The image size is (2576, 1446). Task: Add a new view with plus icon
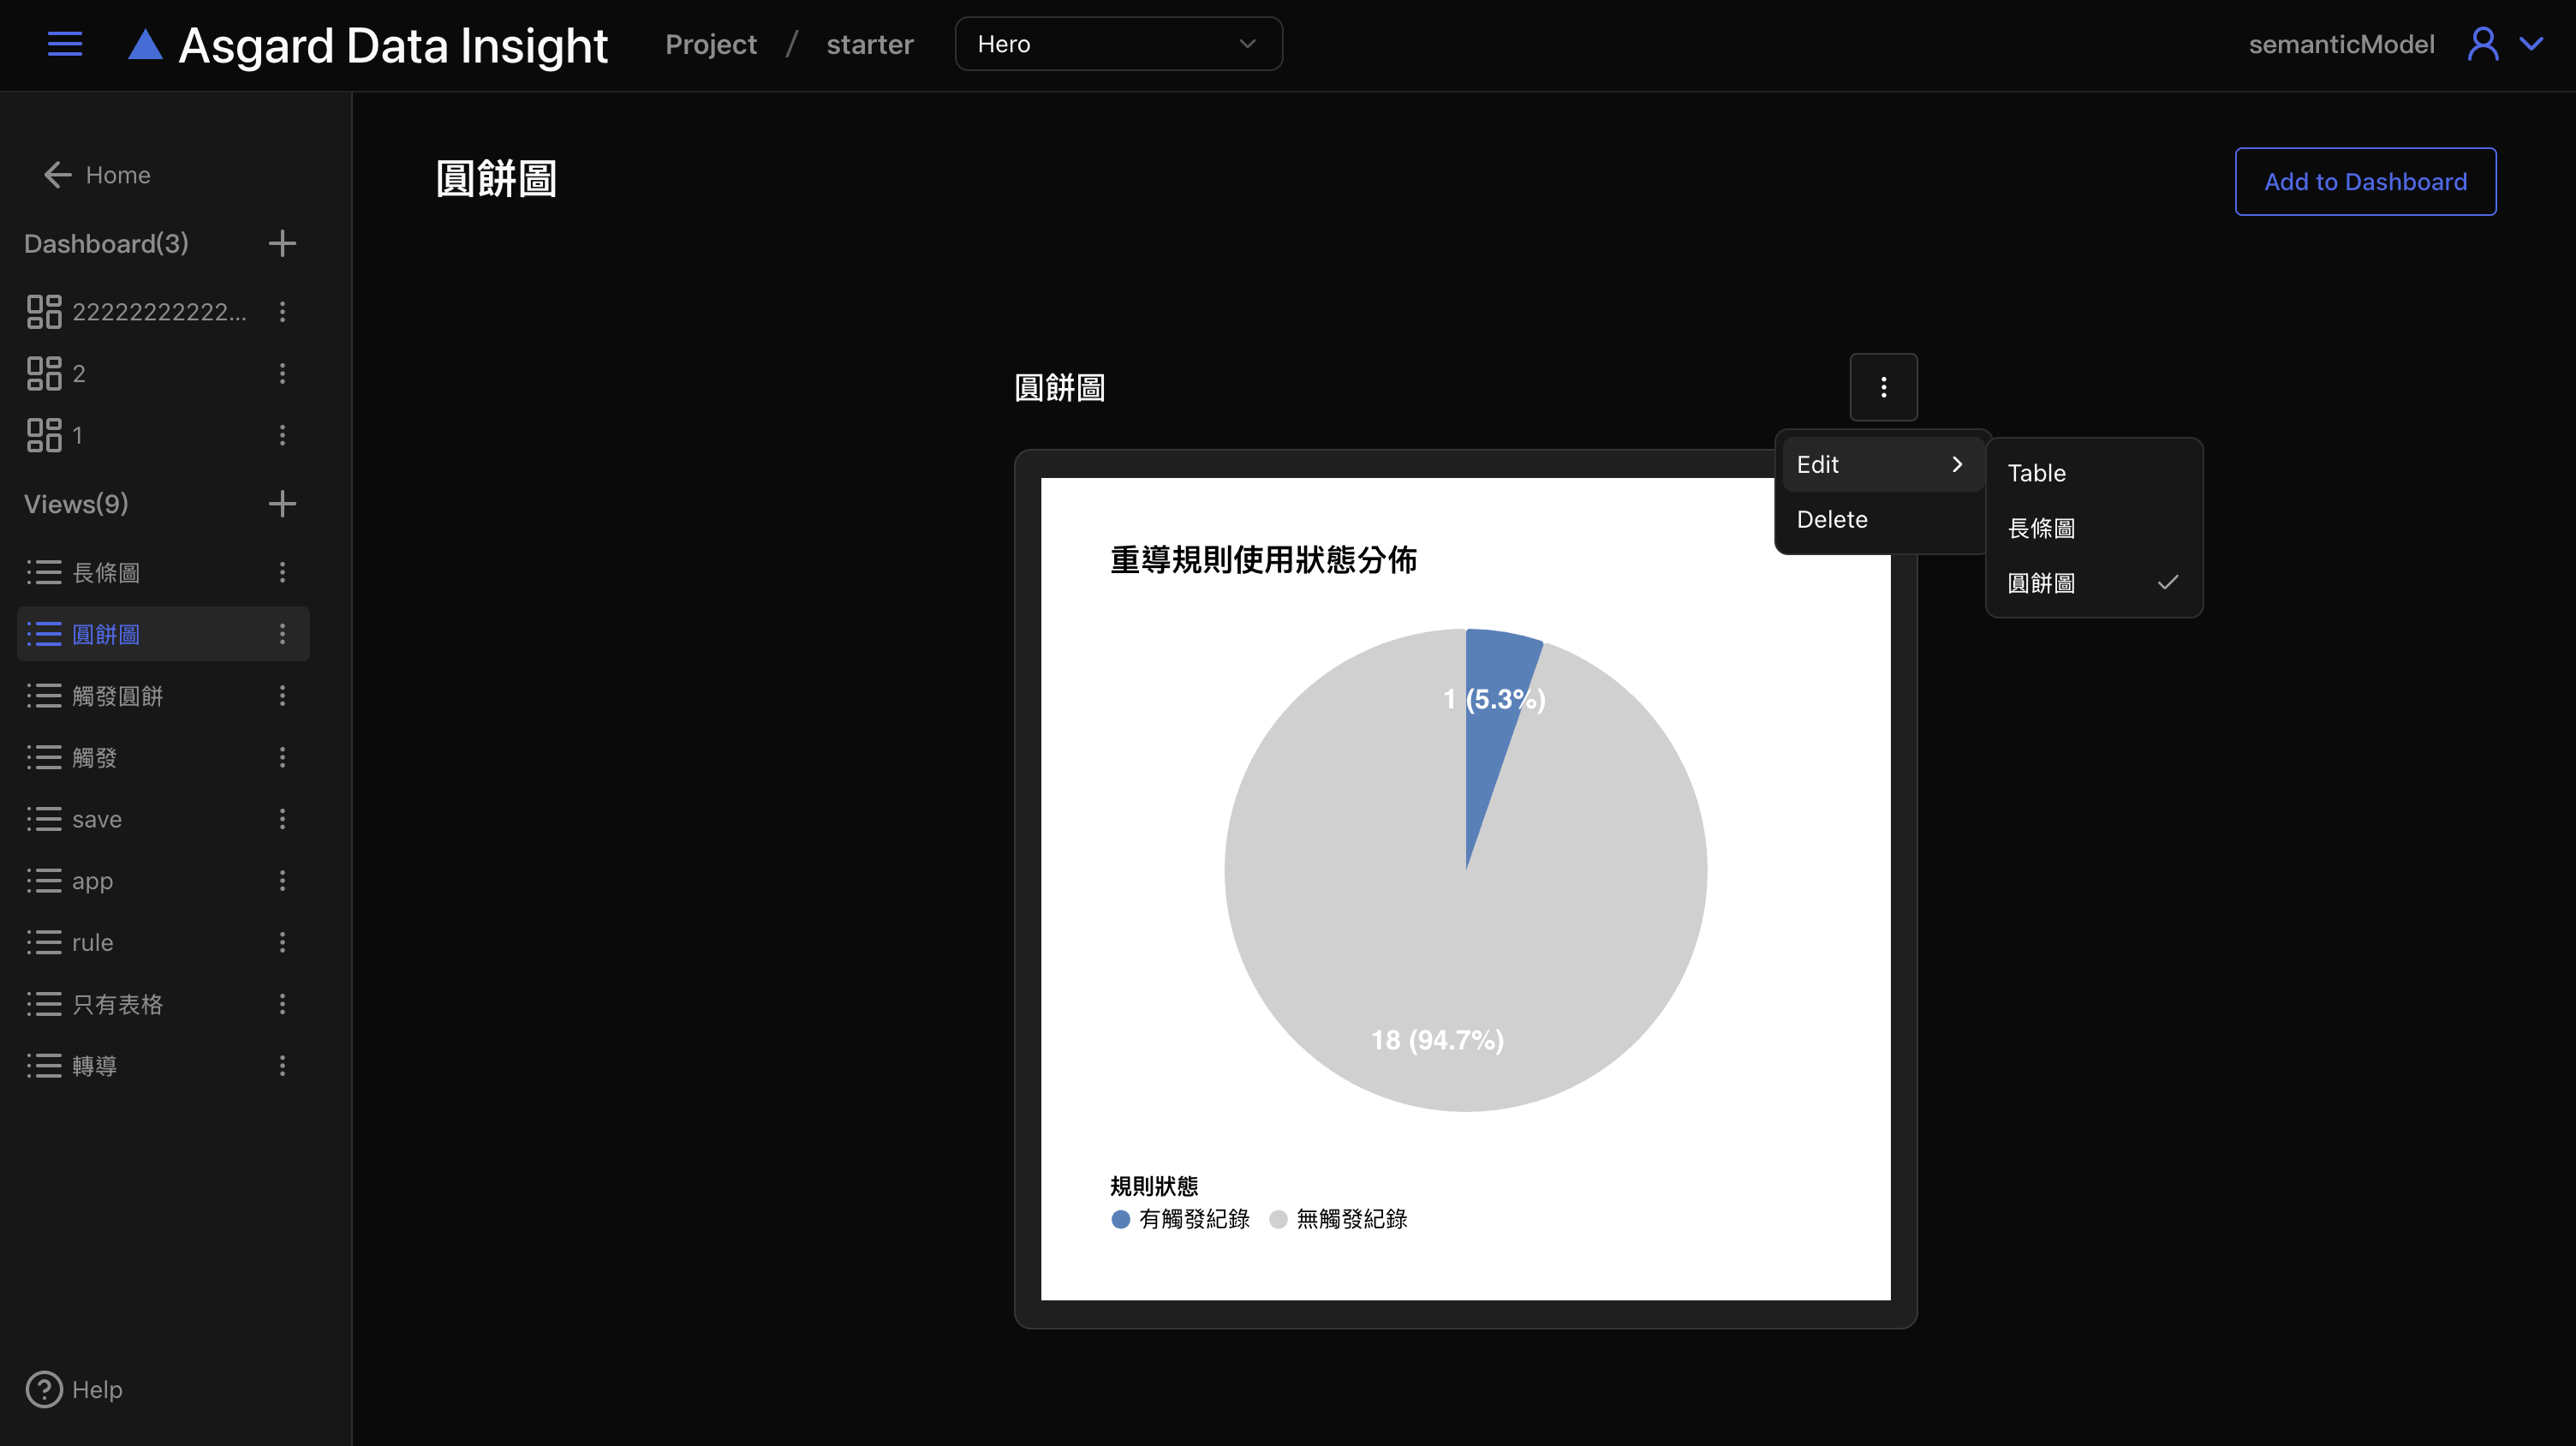tap(282, 503)
